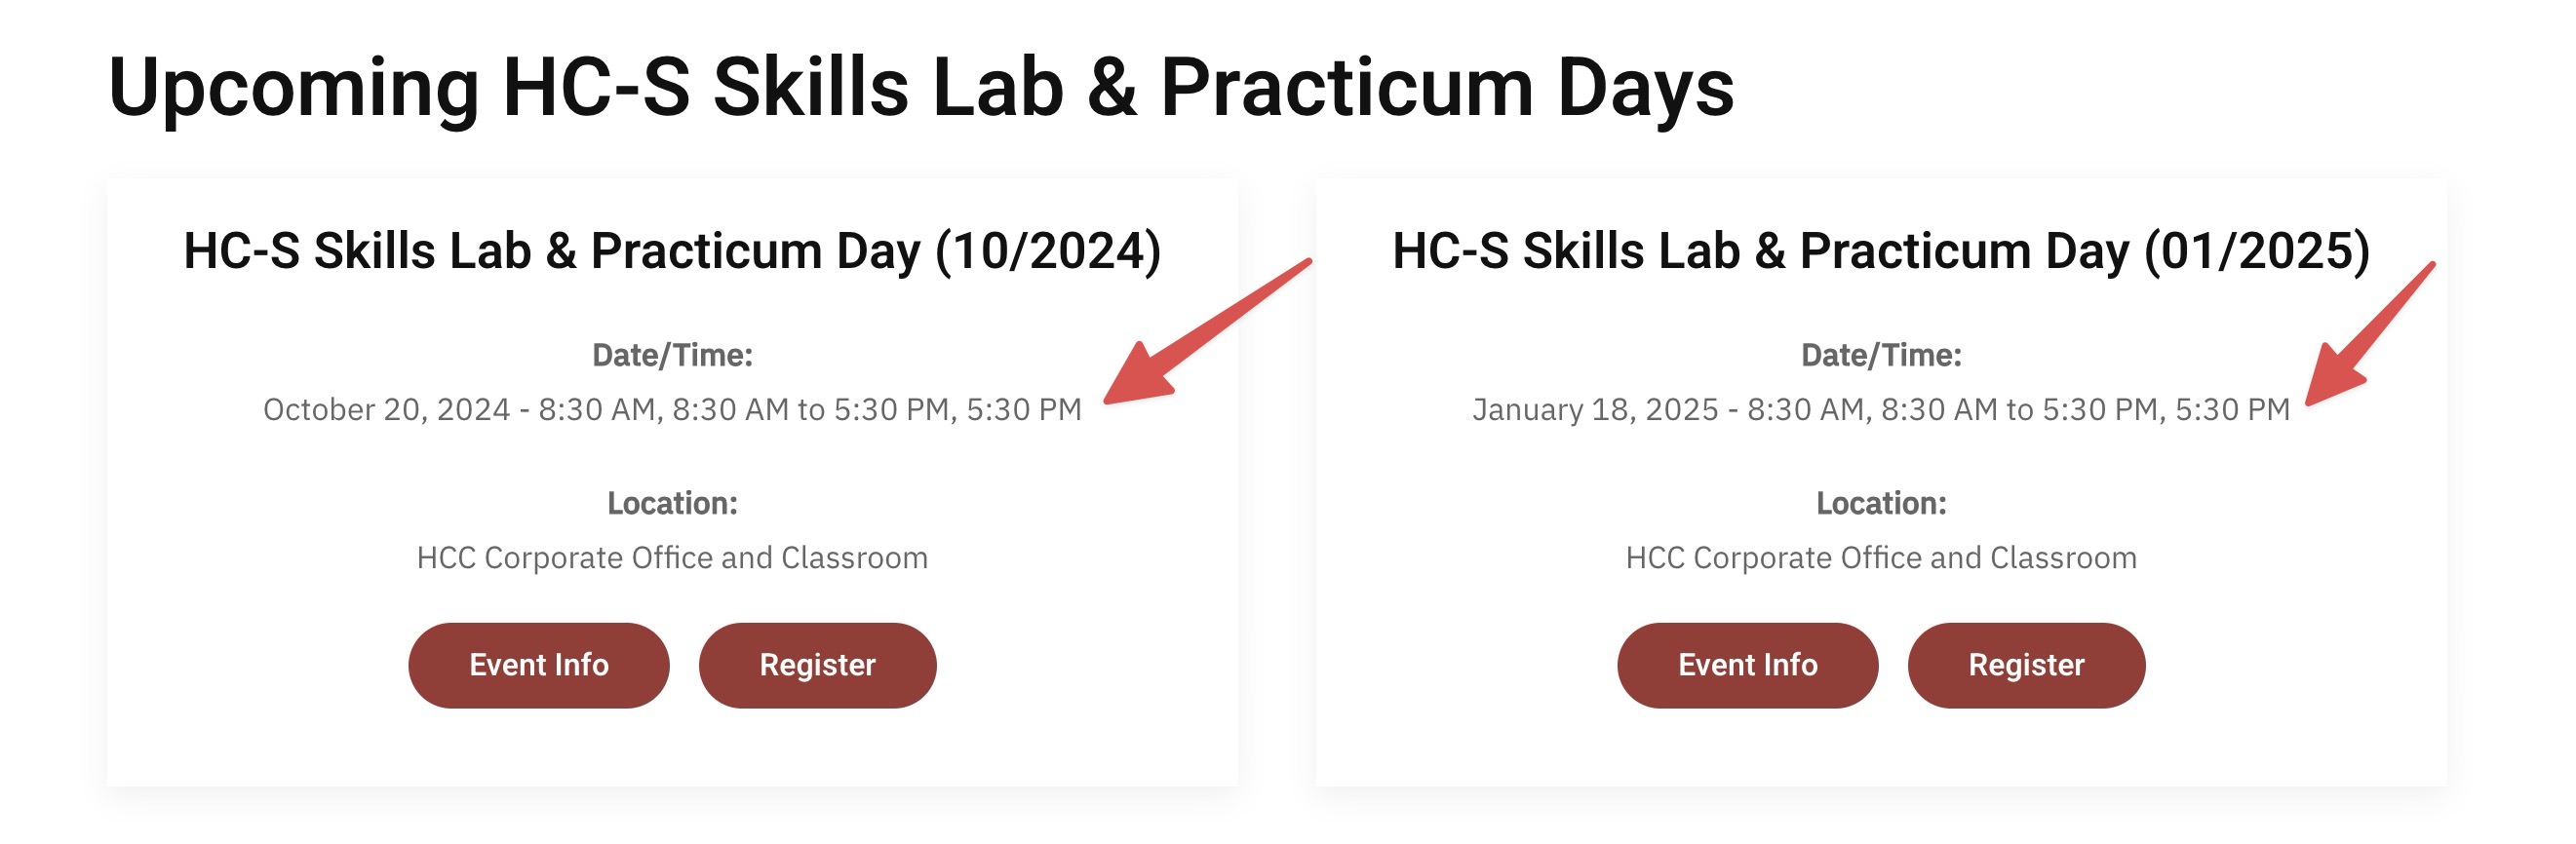Click HCC Corporate Office text in October card
Screen dimensions: 2576x844
tap(672, 557)
